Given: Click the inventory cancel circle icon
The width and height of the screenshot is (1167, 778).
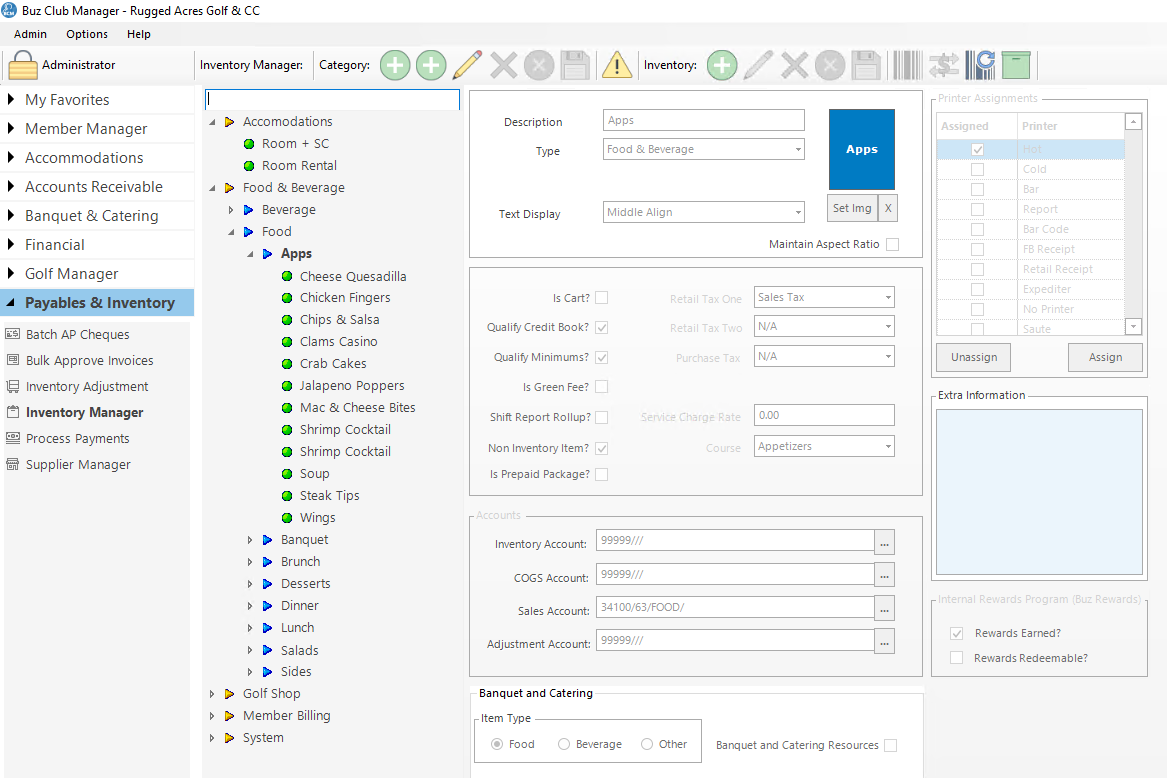Looking at the screenshot, I should tap(830, 65).
